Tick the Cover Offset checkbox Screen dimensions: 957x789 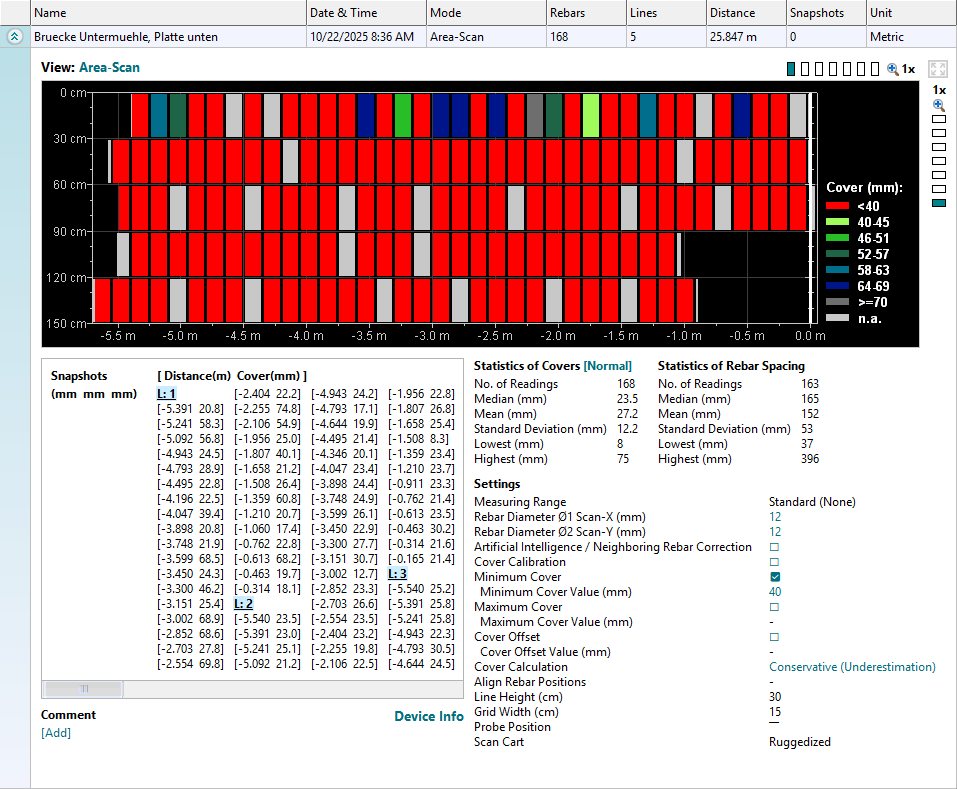[x=774, y=637]
